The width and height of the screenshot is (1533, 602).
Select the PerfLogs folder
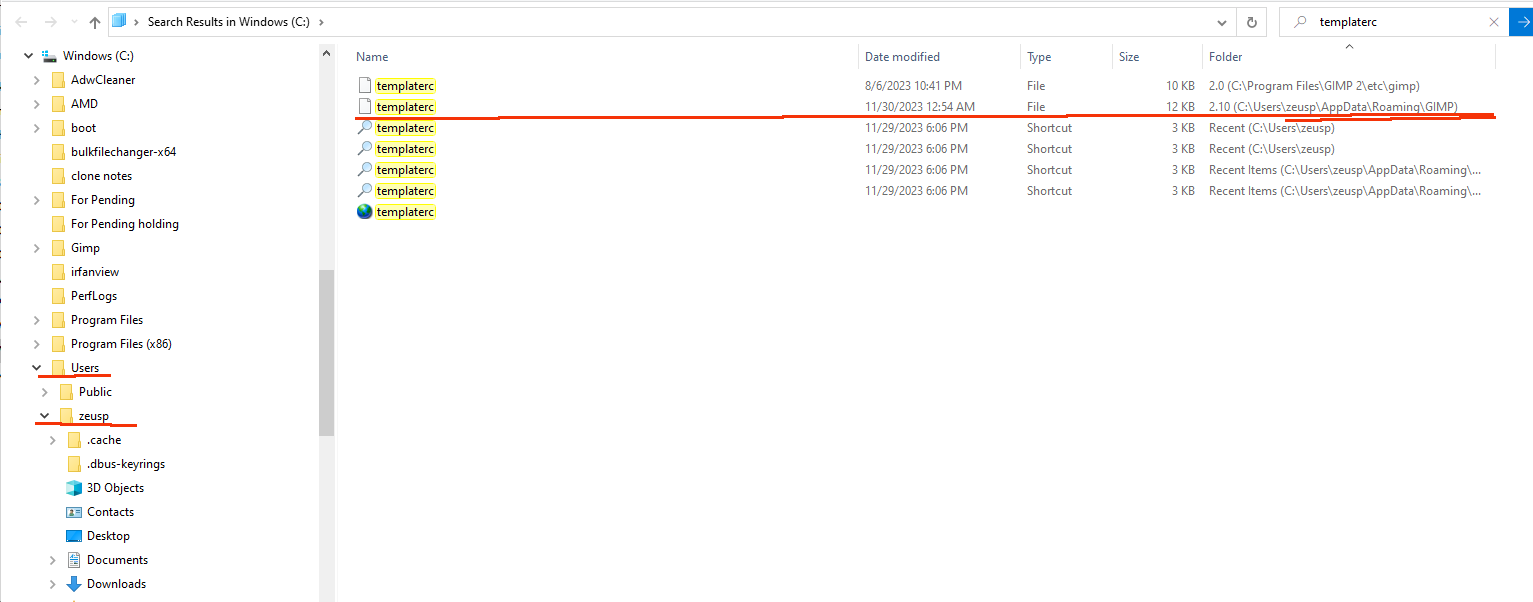point(94,296)
